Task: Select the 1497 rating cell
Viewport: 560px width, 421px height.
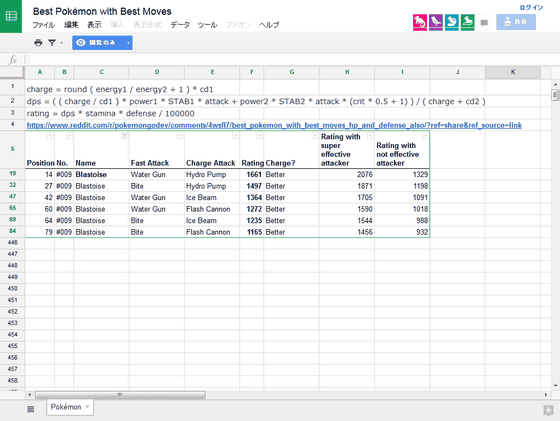Action: tap(252, 186)
